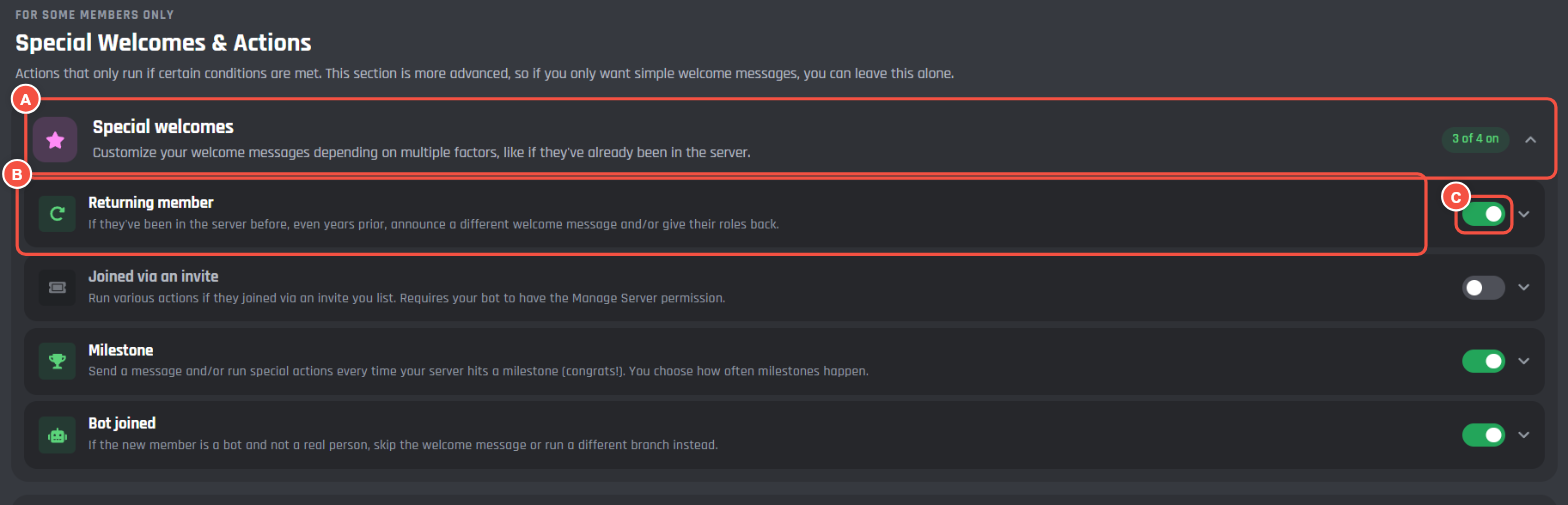The width and height of the screenshot is (1568, 505).
Task: Disable the Returning member toggle
Action: [1483, 214]
